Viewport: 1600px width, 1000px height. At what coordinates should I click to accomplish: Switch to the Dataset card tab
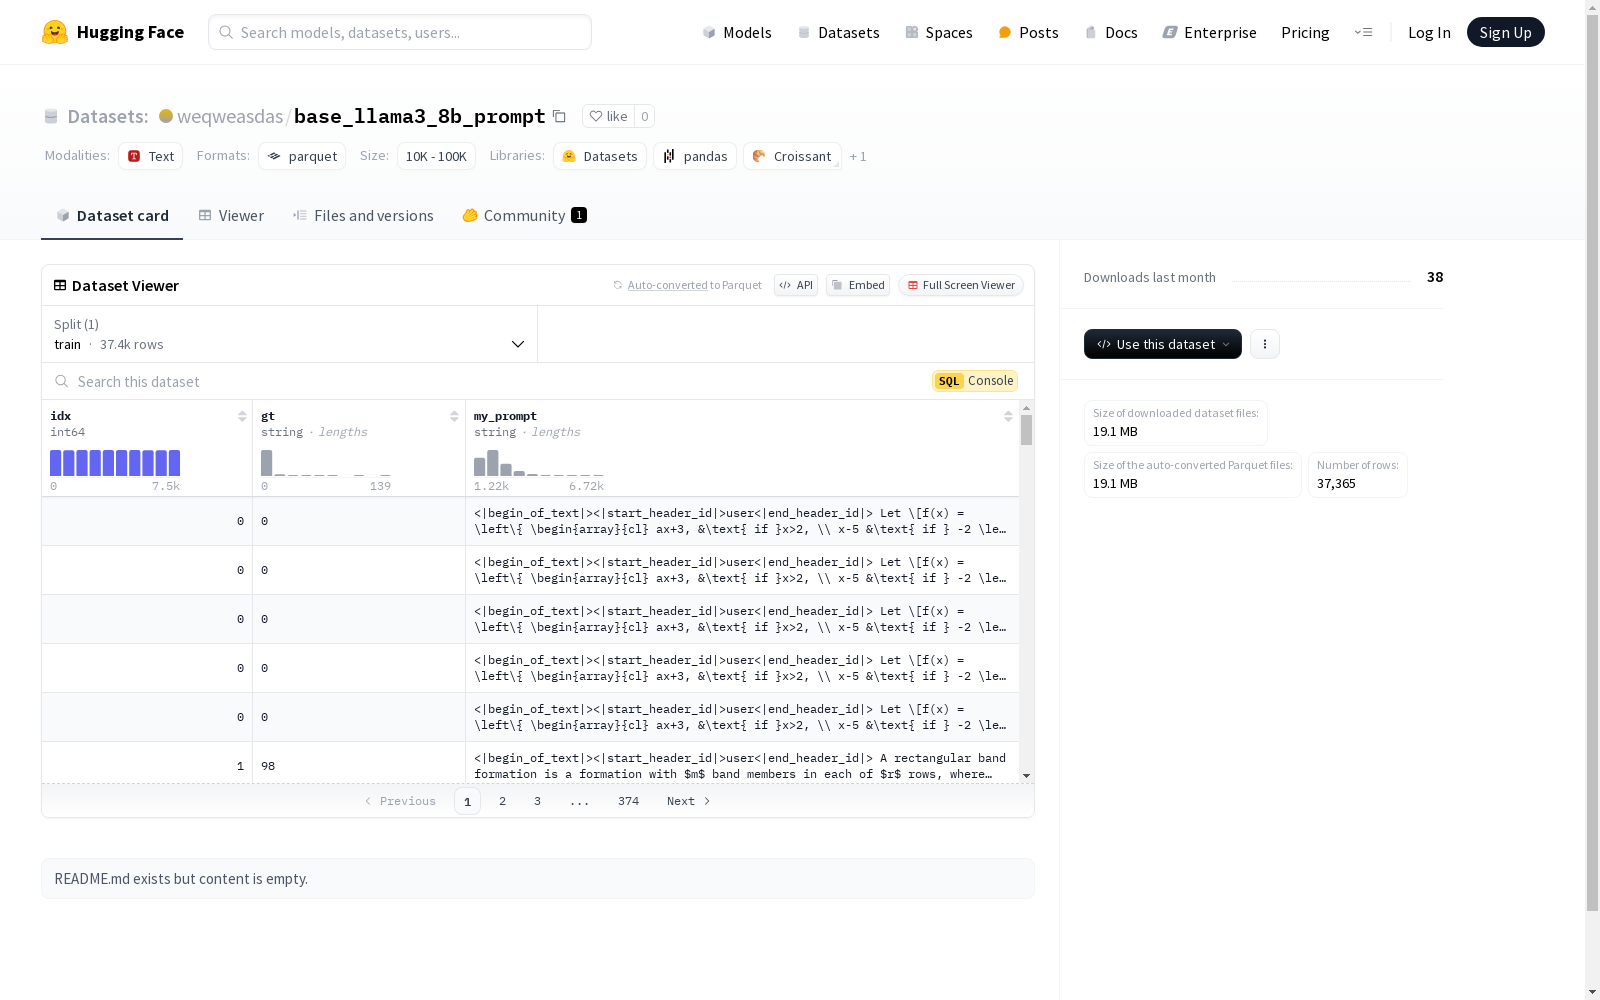click(x=112, y=215)
